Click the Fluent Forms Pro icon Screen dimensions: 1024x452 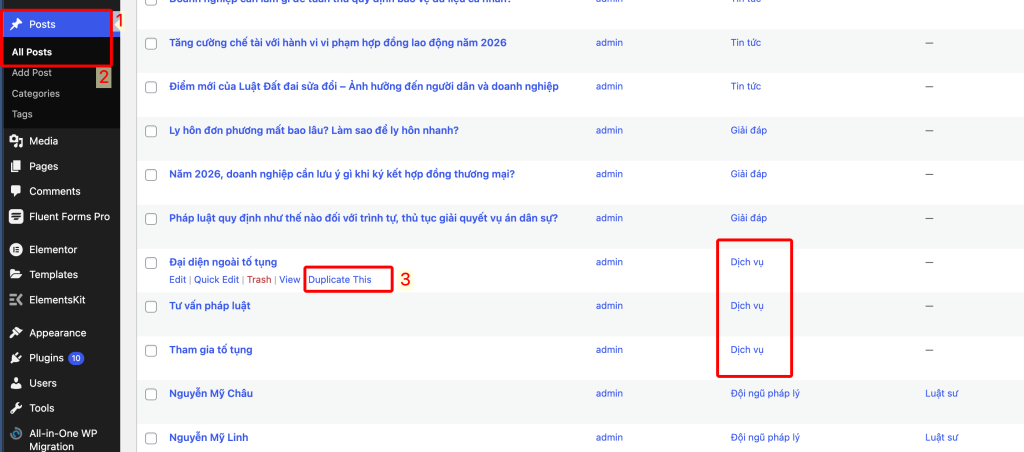point(16,216)
